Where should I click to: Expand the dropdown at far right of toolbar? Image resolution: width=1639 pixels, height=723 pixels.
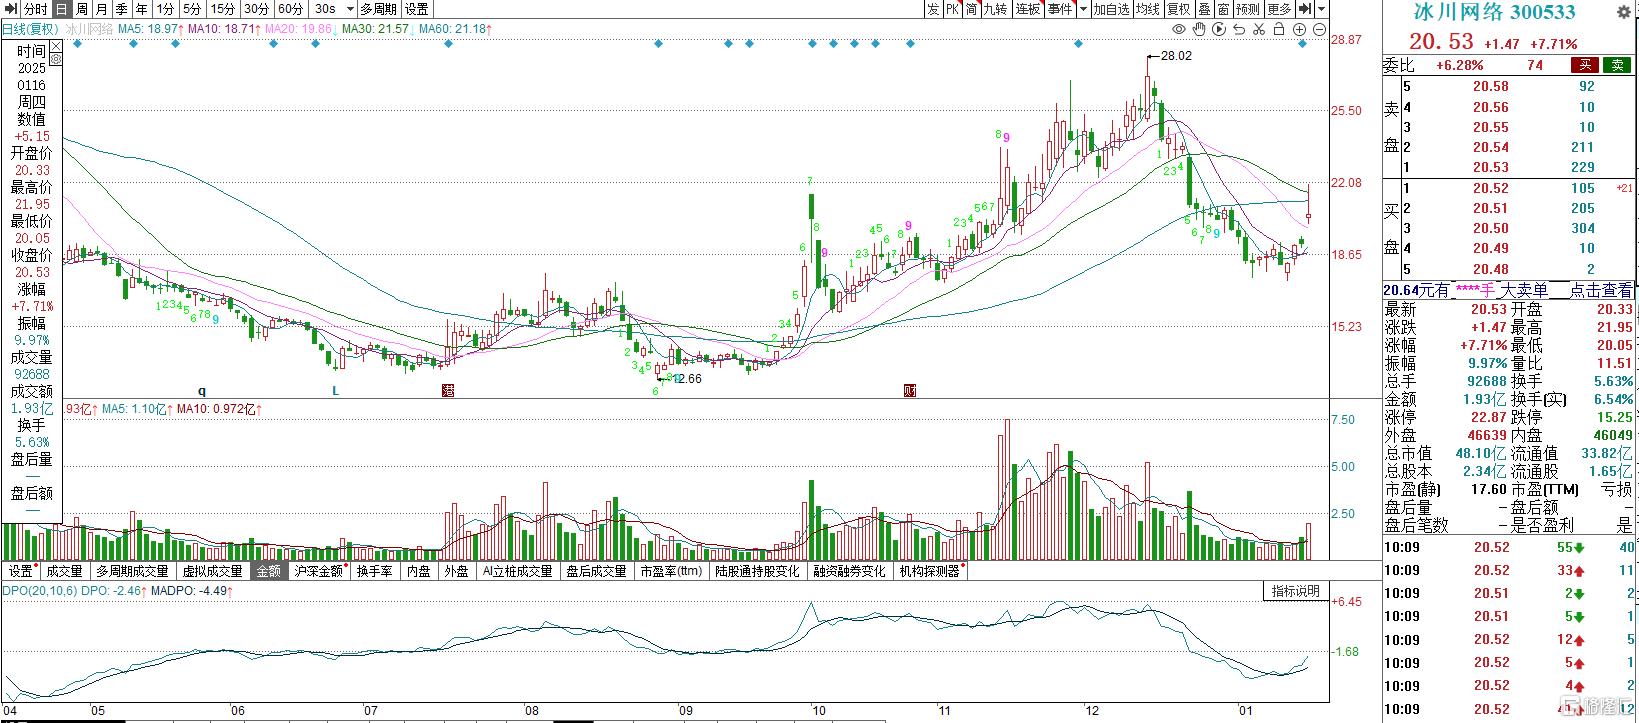pos(1322,9)
